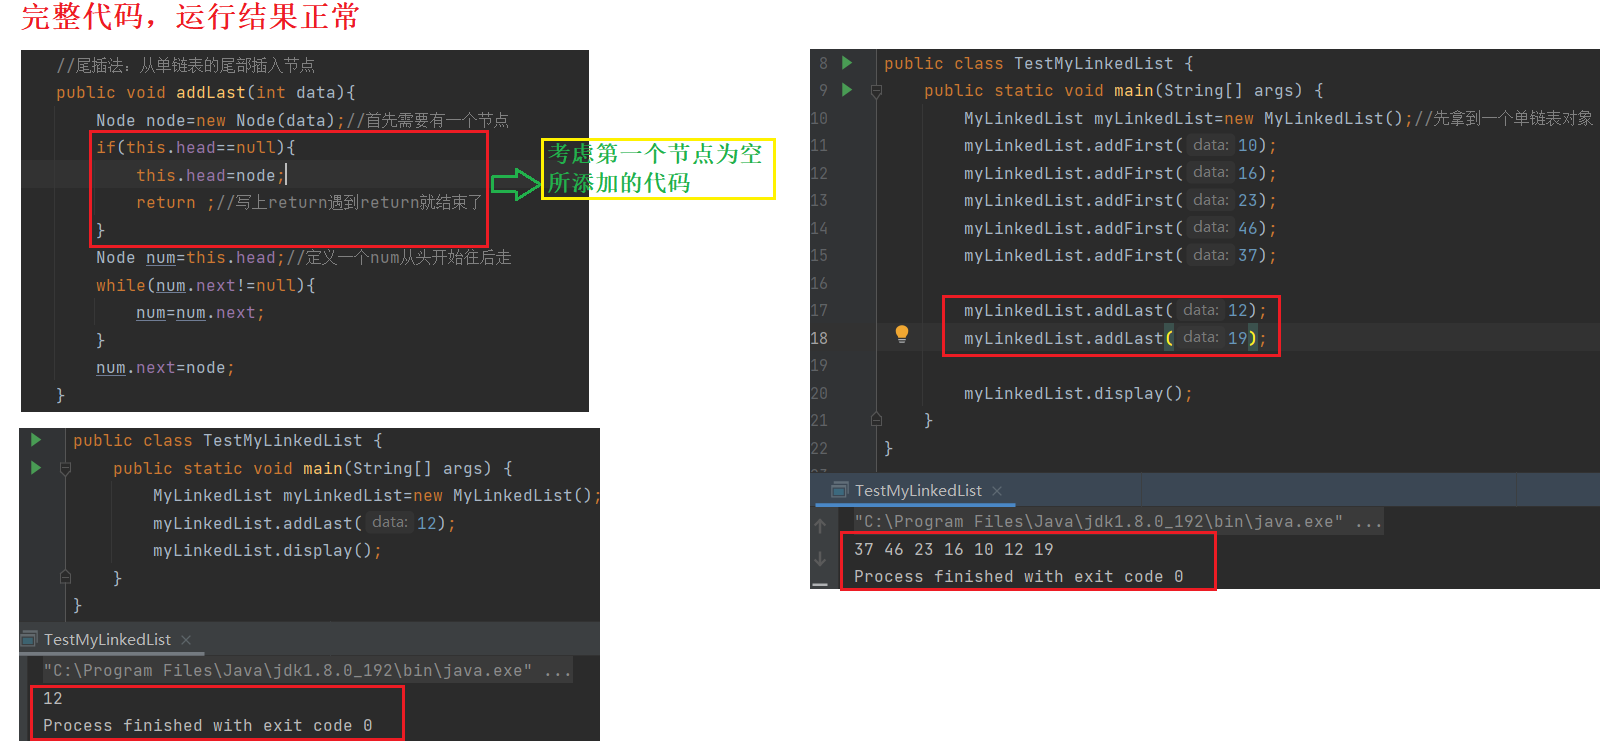Click the addFirst call with data 37
The height and width of the screenshot is (745, 1611).
1120,255
